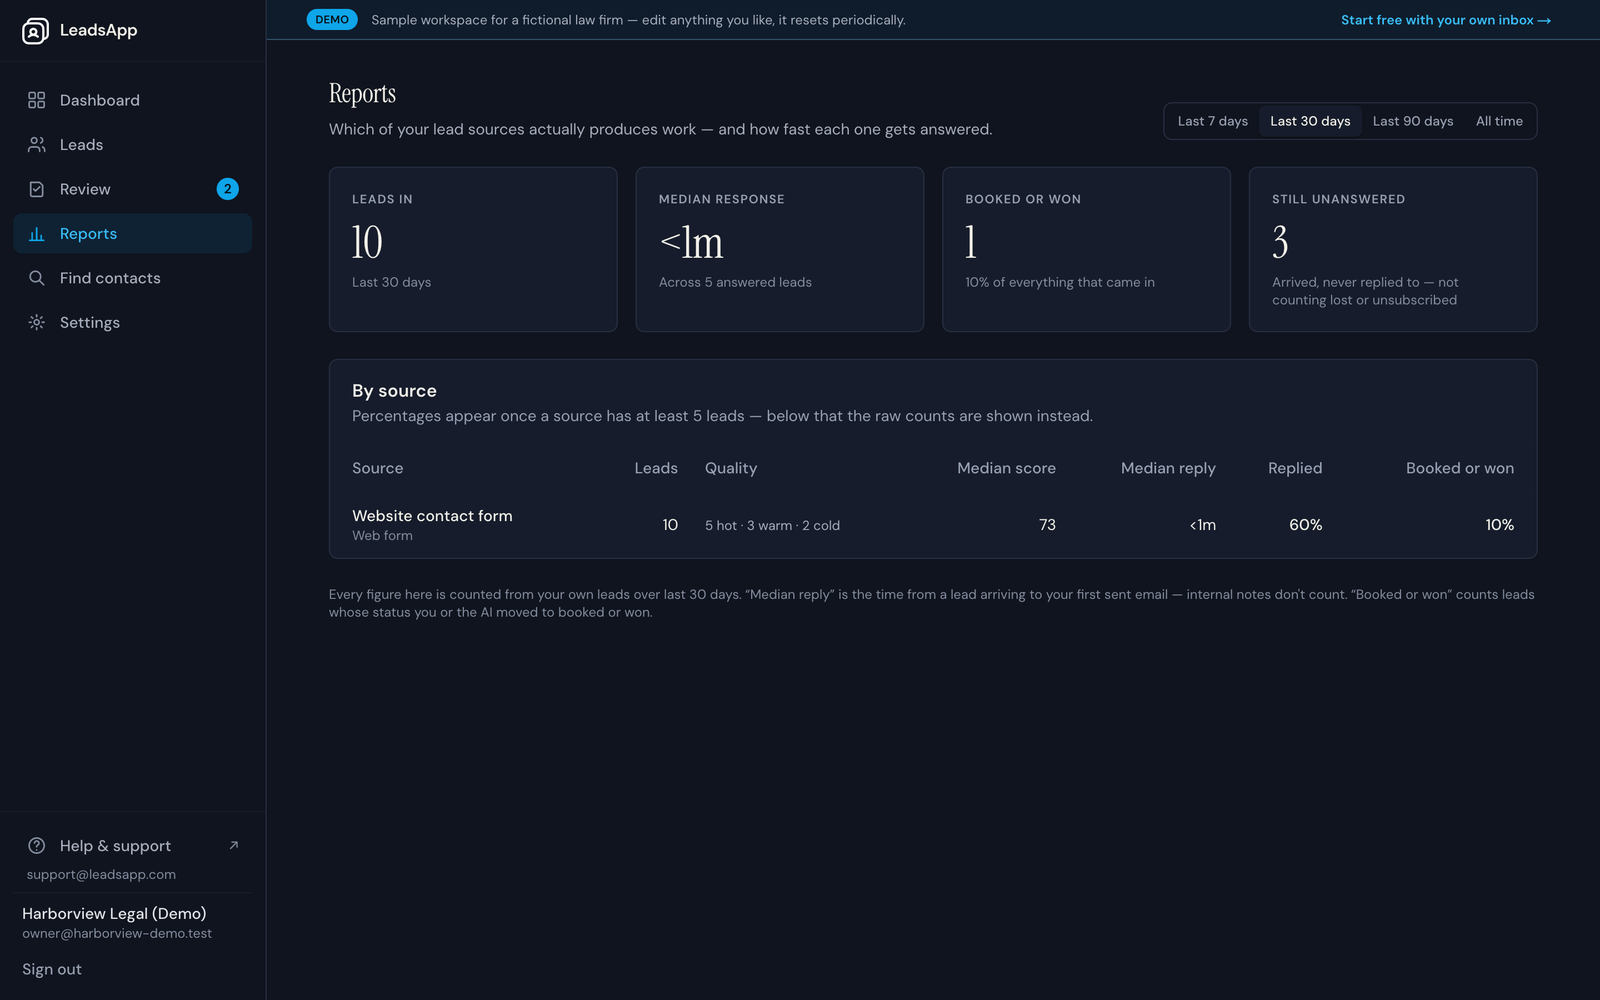Click the Review badge showing 2
This screenshot has height=1000, width=1600.
[228, 189]
